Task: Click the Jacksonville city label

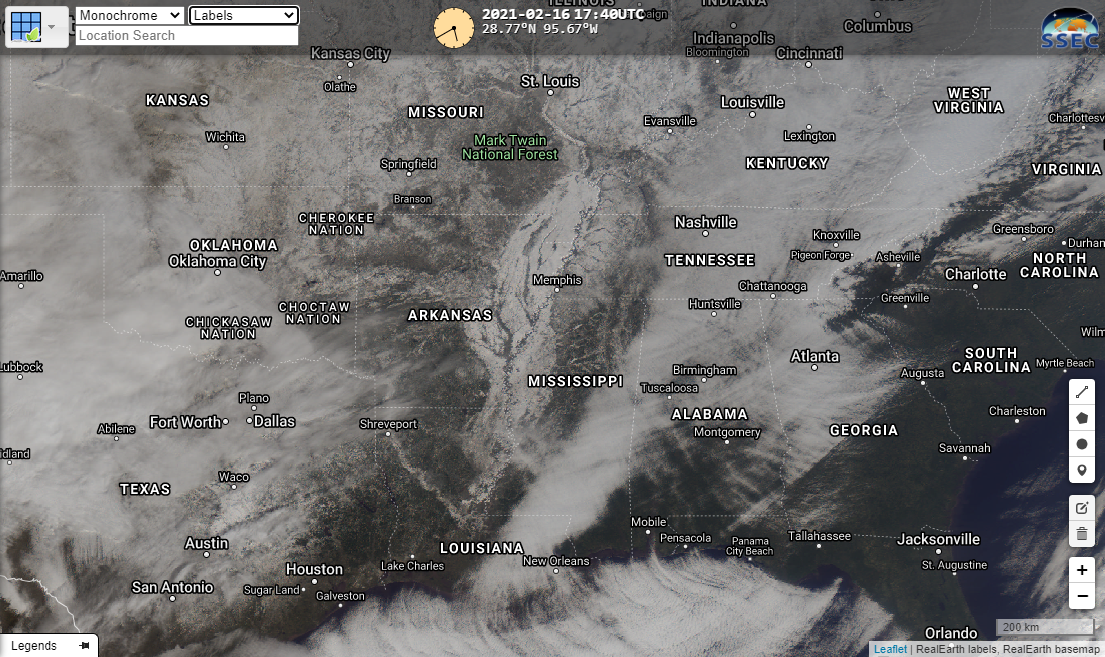Action: (938, 540)
